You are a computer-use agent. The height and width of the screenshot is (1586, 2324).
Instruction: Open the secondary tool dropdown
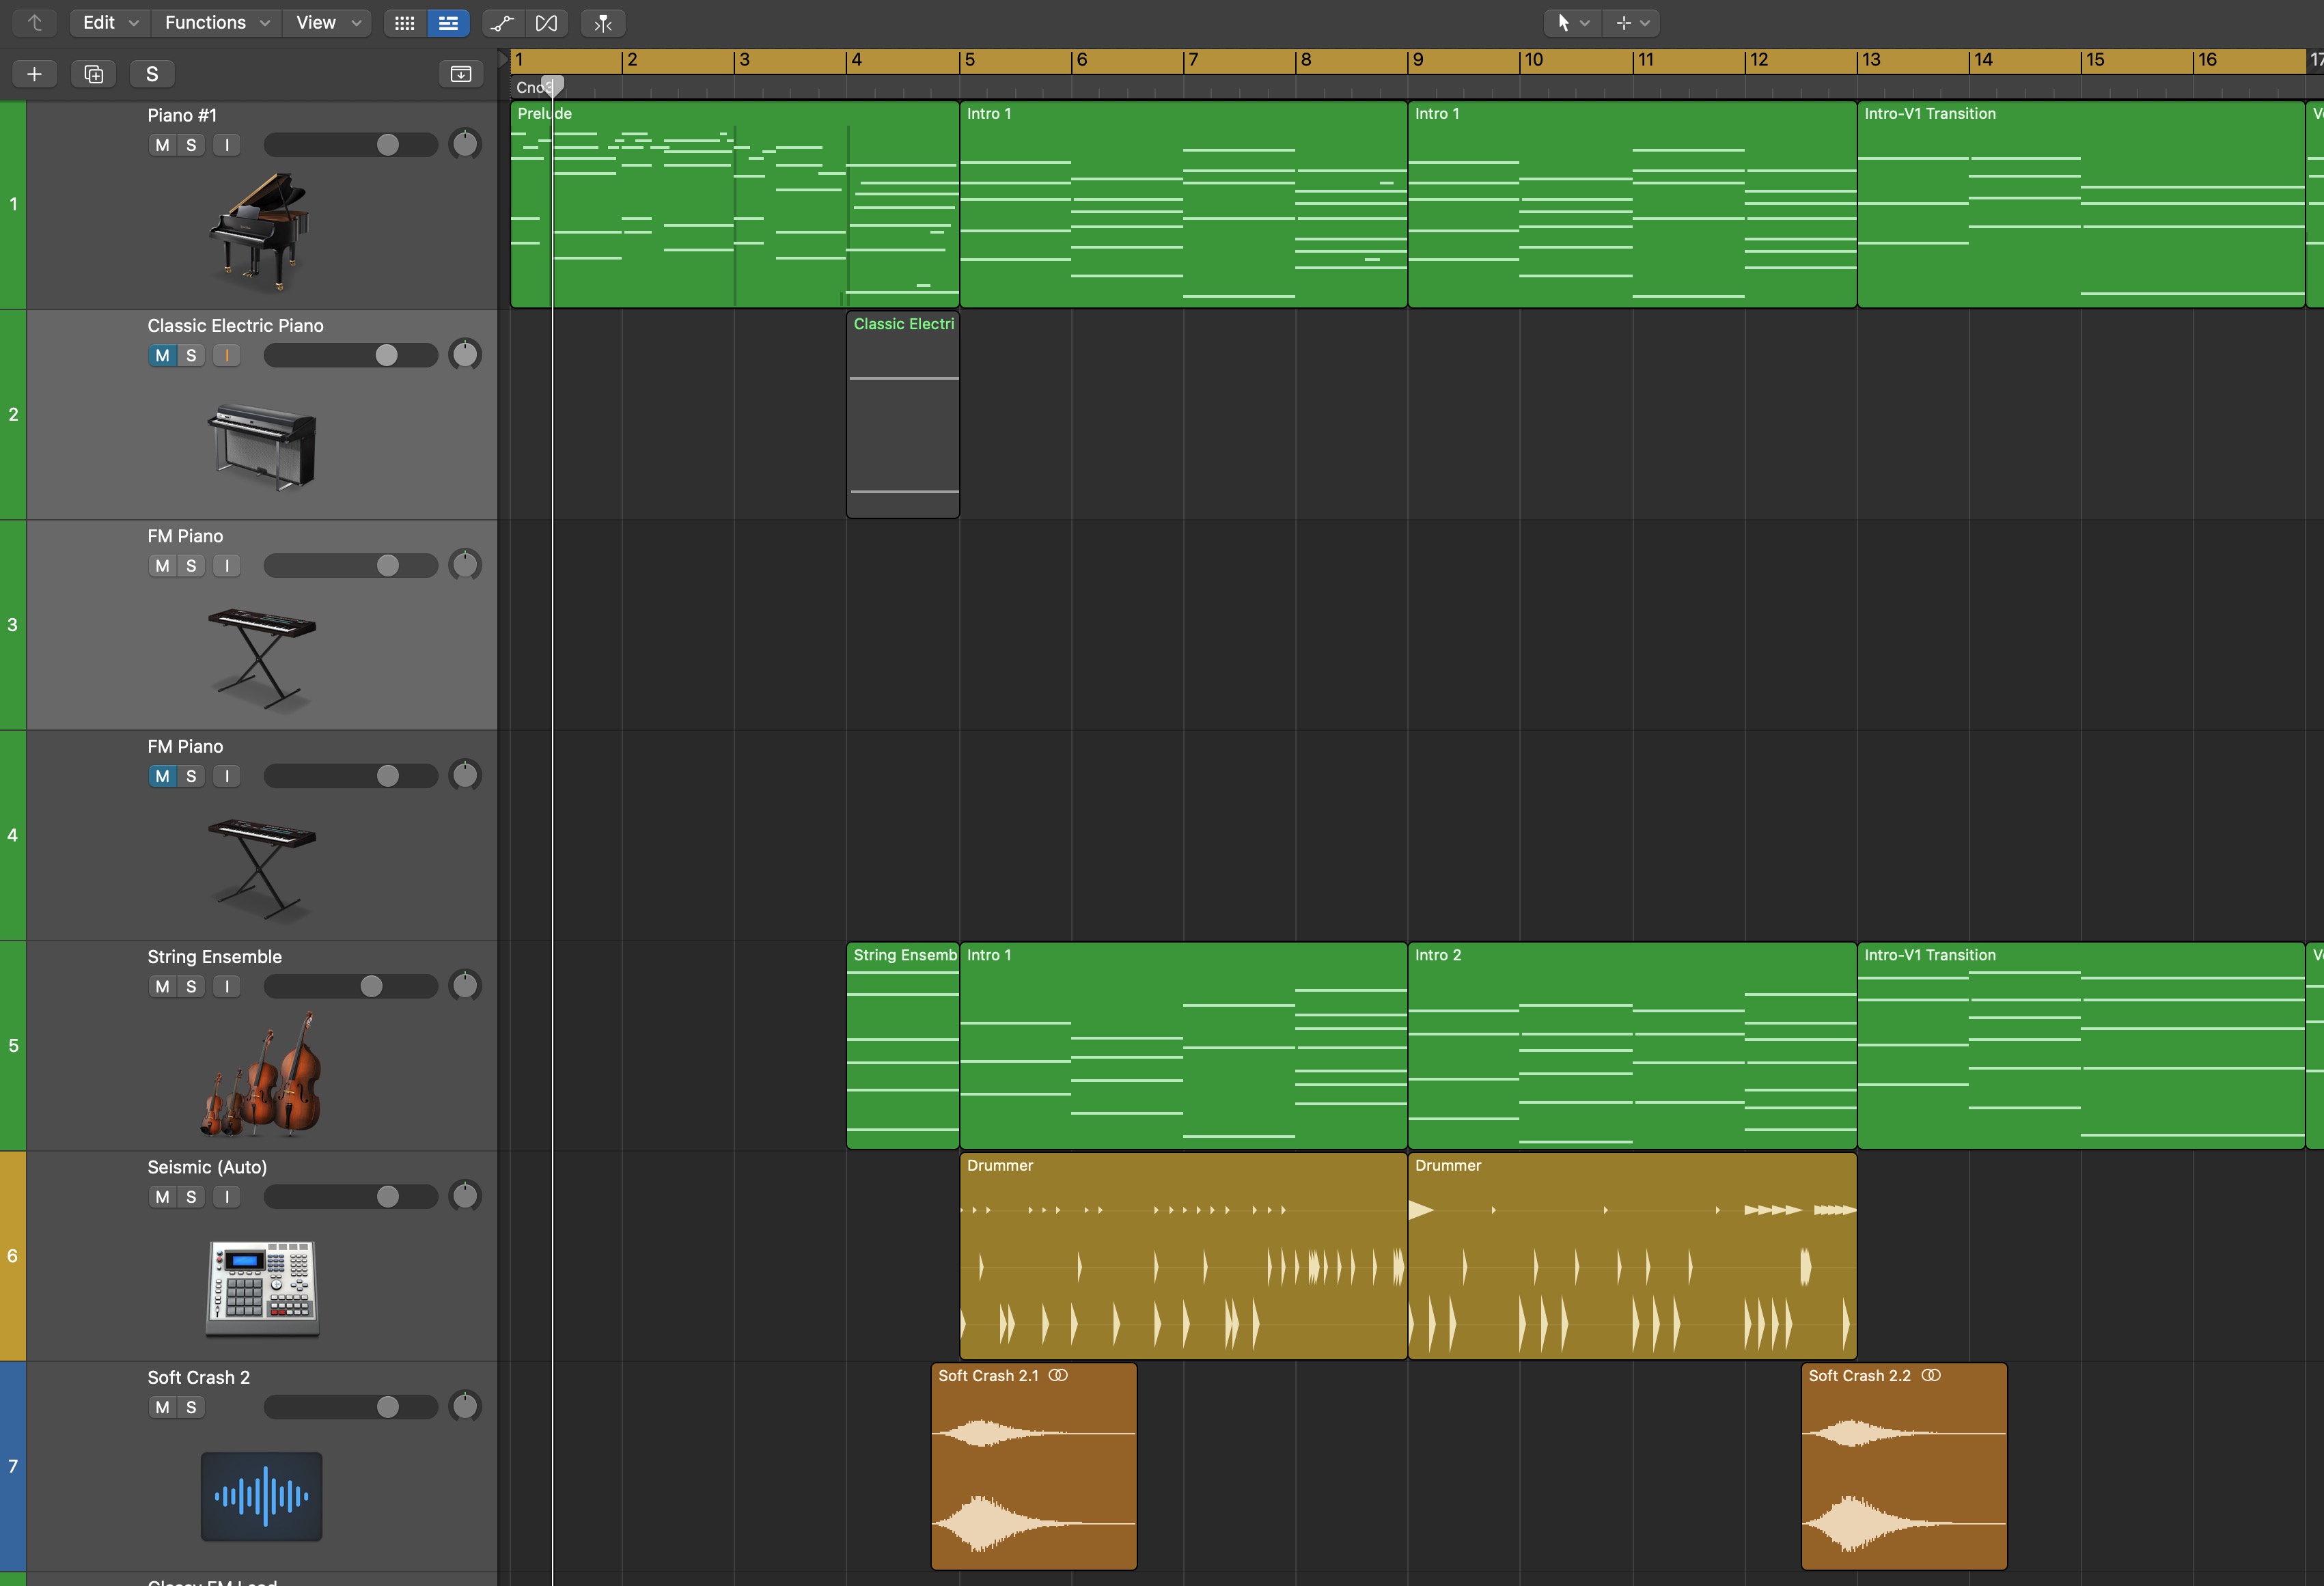(1631, 23)
